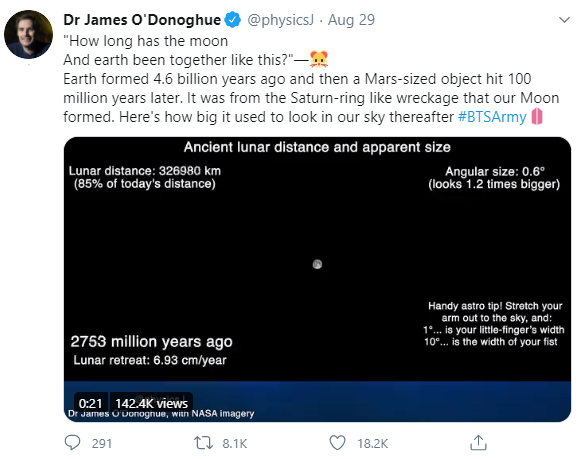Click the blue verified badge
Viewport: 586px width, 459px height.
[x=233, y=20]
